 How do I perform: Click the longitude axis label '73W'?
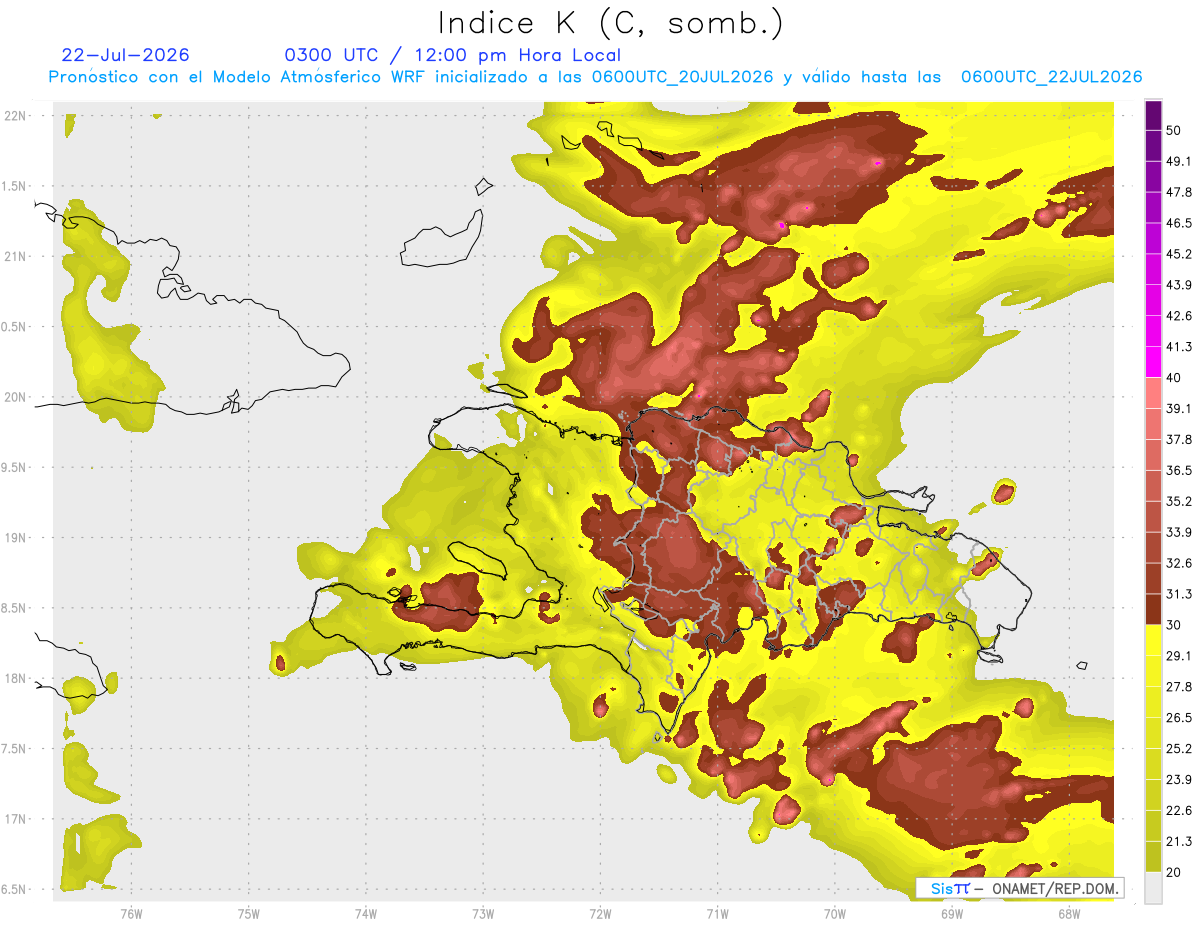coord(483,913)
